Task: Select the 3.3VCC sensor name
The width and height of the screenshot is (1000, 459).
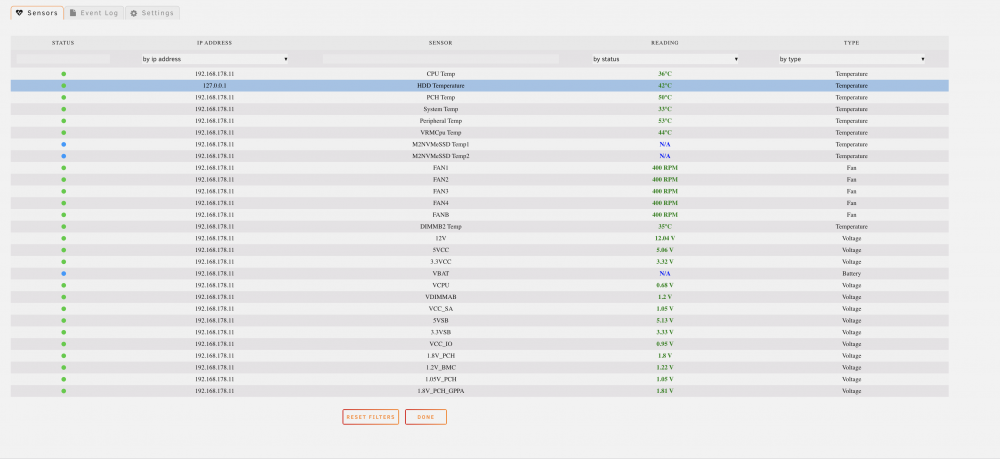Action: (440, 262)
